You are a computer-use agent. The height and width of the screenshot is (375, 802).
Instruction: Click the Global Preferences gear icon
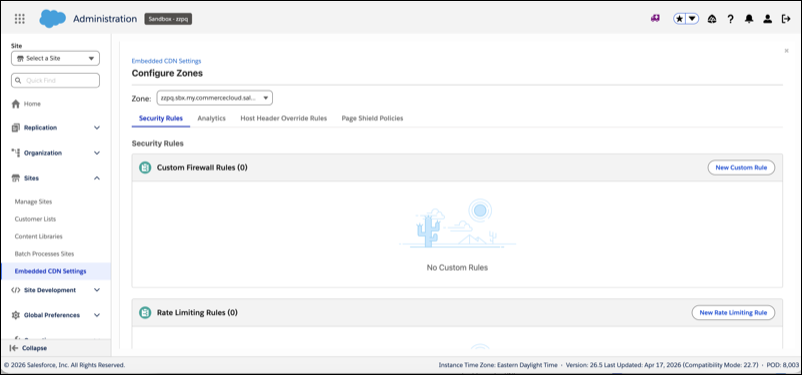click(x=15, y=315)
